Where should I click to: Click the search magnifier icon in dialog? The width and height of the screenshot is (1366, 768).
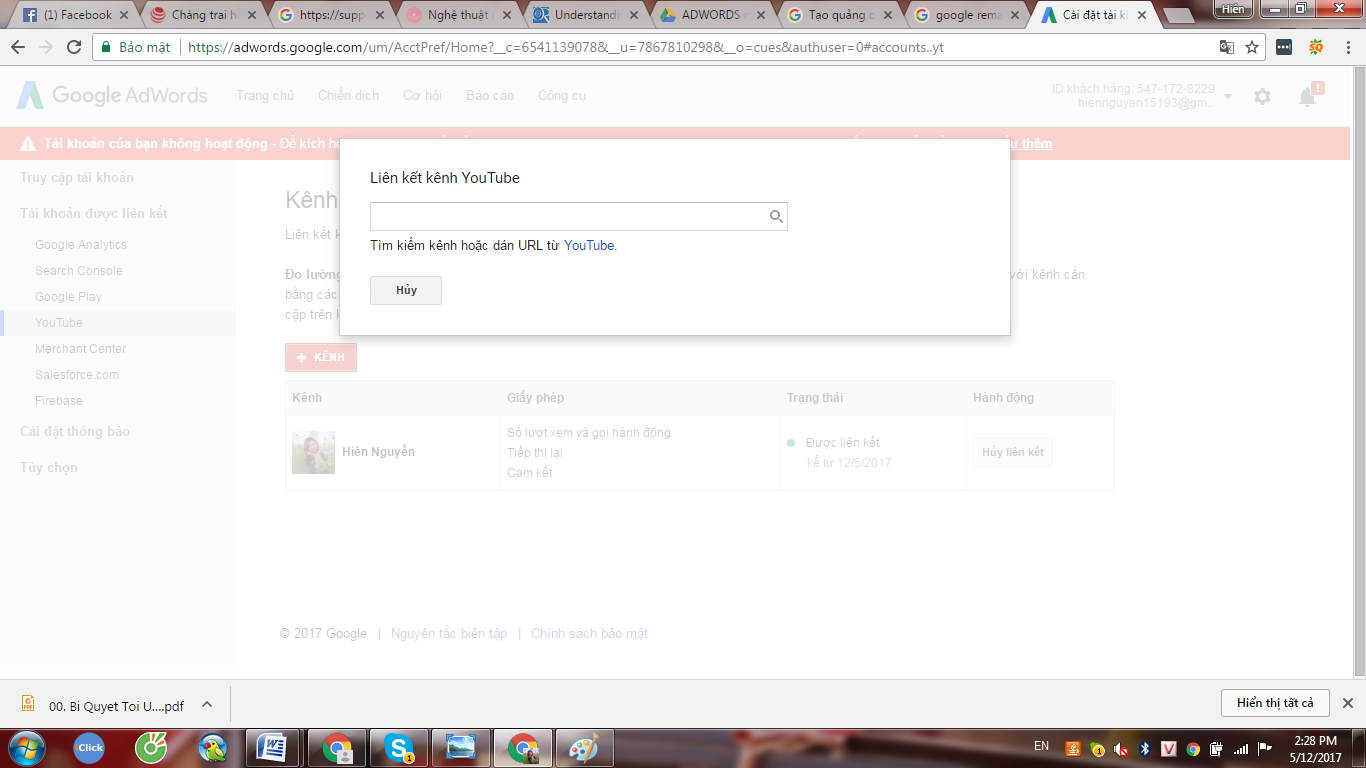(775, 216)
